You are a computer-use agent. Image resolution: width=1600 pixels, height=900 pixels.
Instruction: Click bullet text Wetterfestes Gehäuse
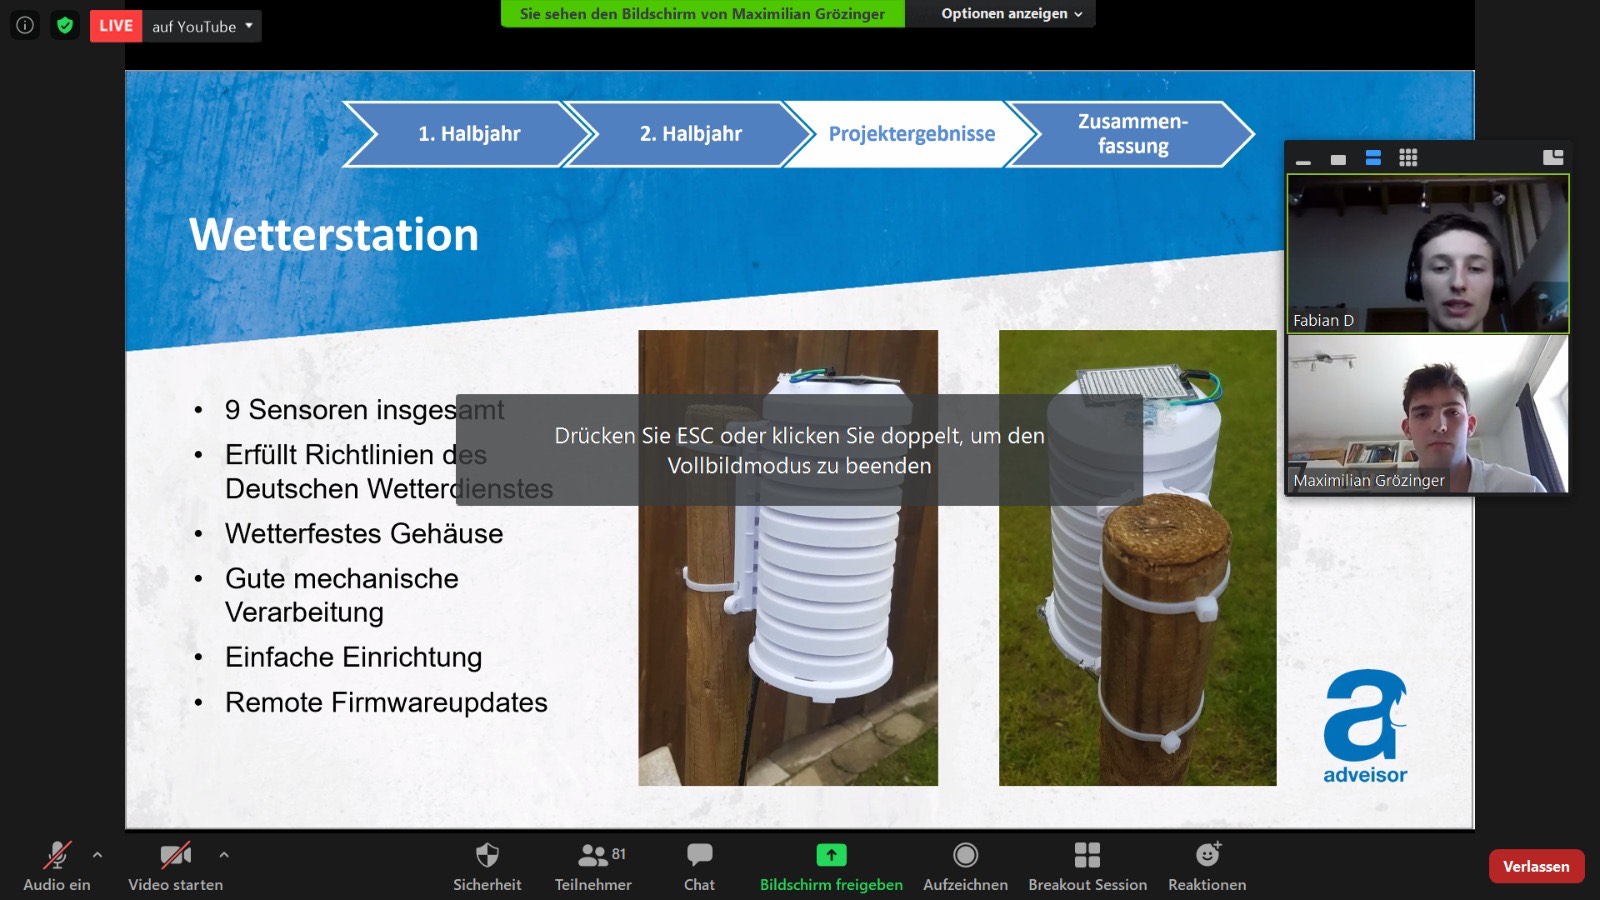tap(364, 534)
